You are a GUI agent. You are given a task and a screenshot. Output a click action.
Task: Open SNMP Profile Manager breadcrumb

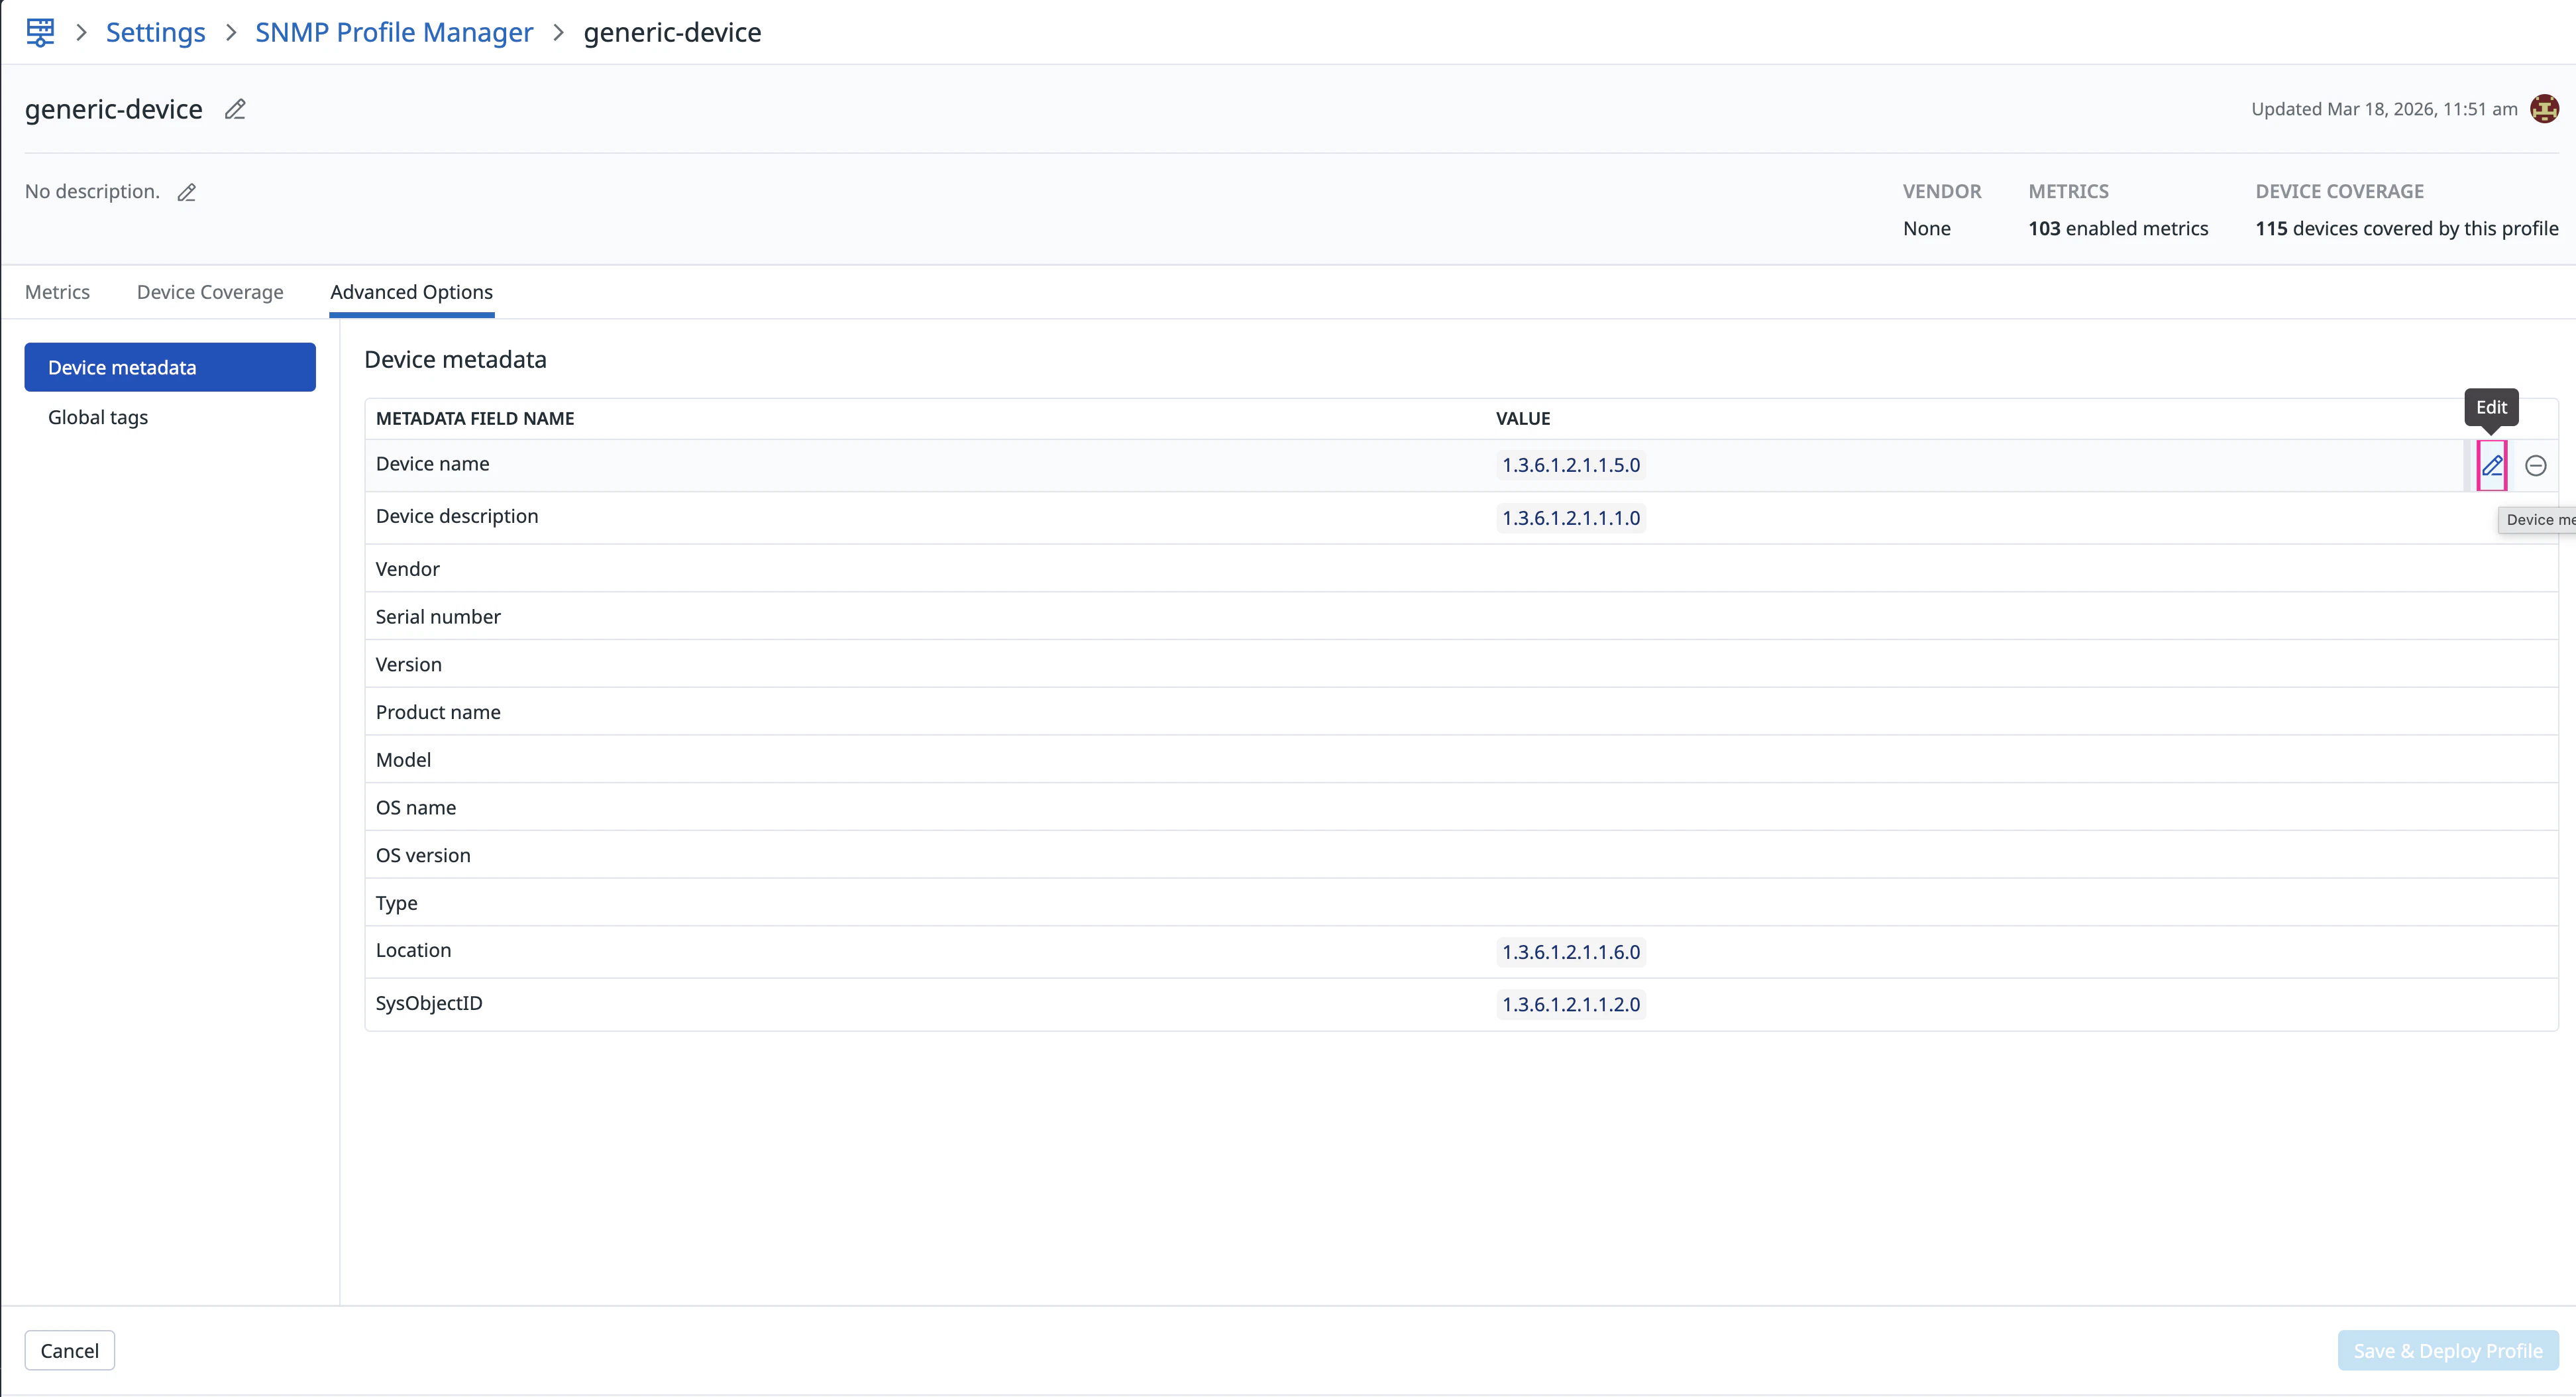coord(394,32)
